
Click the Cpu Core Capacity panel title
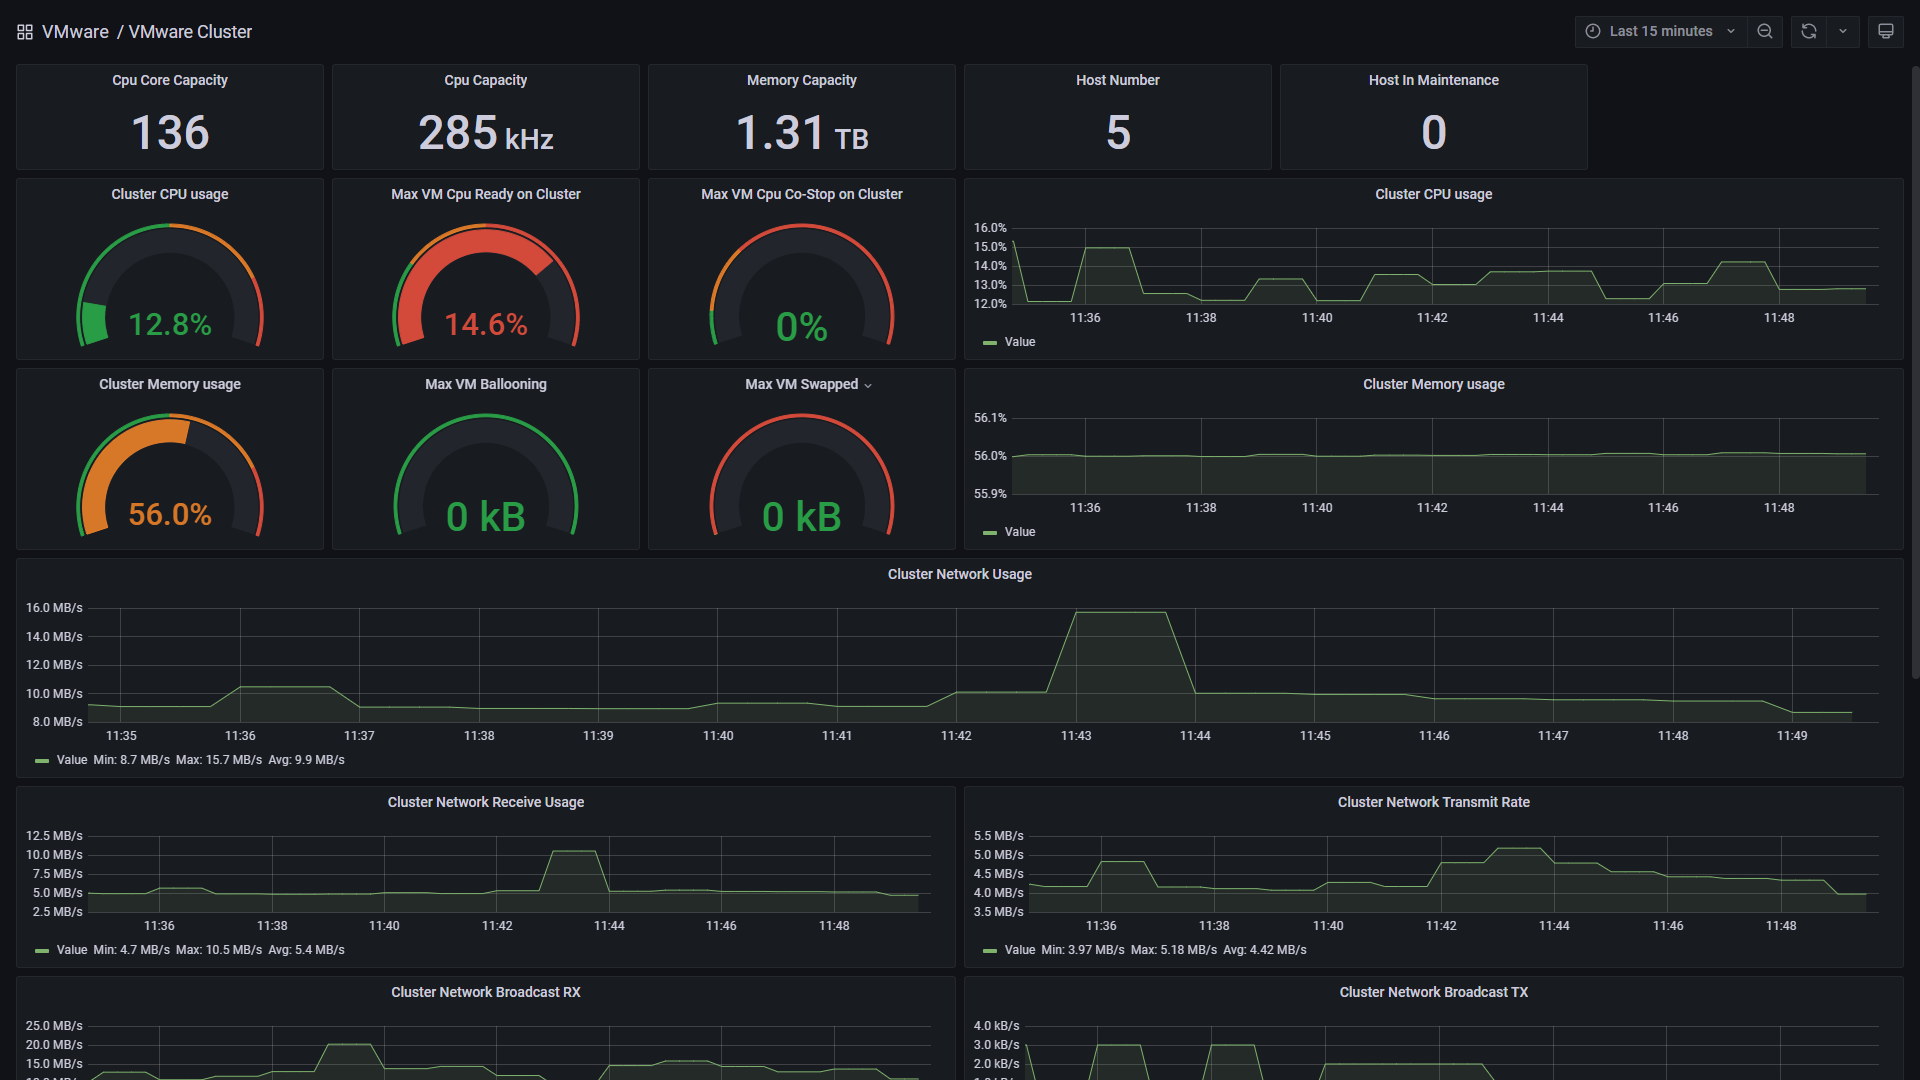point(170,80)
